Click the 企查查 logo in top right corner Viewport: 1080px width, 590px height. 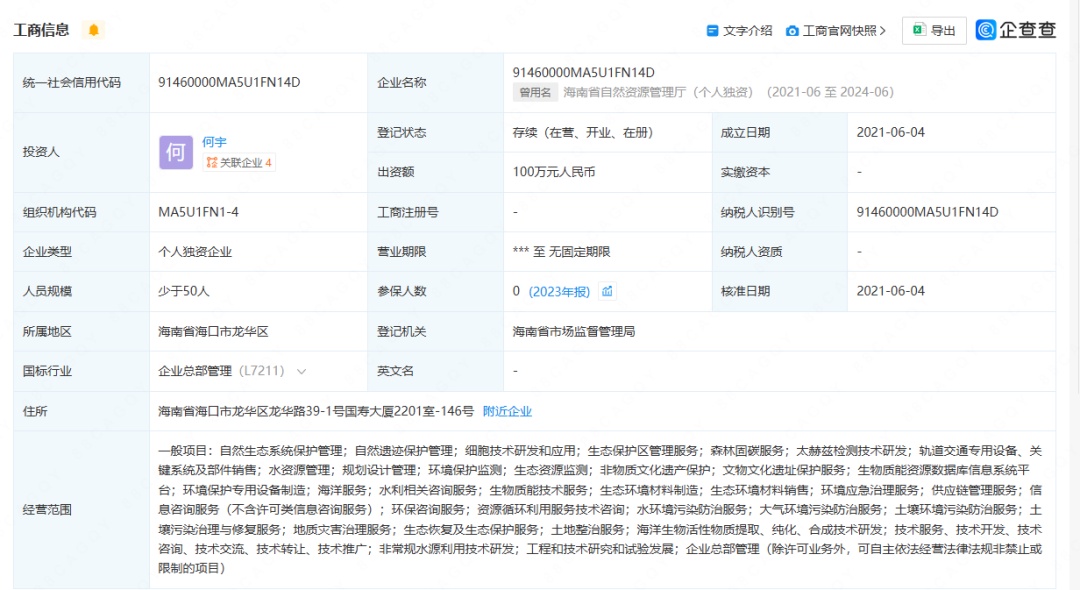point(1018,30)
